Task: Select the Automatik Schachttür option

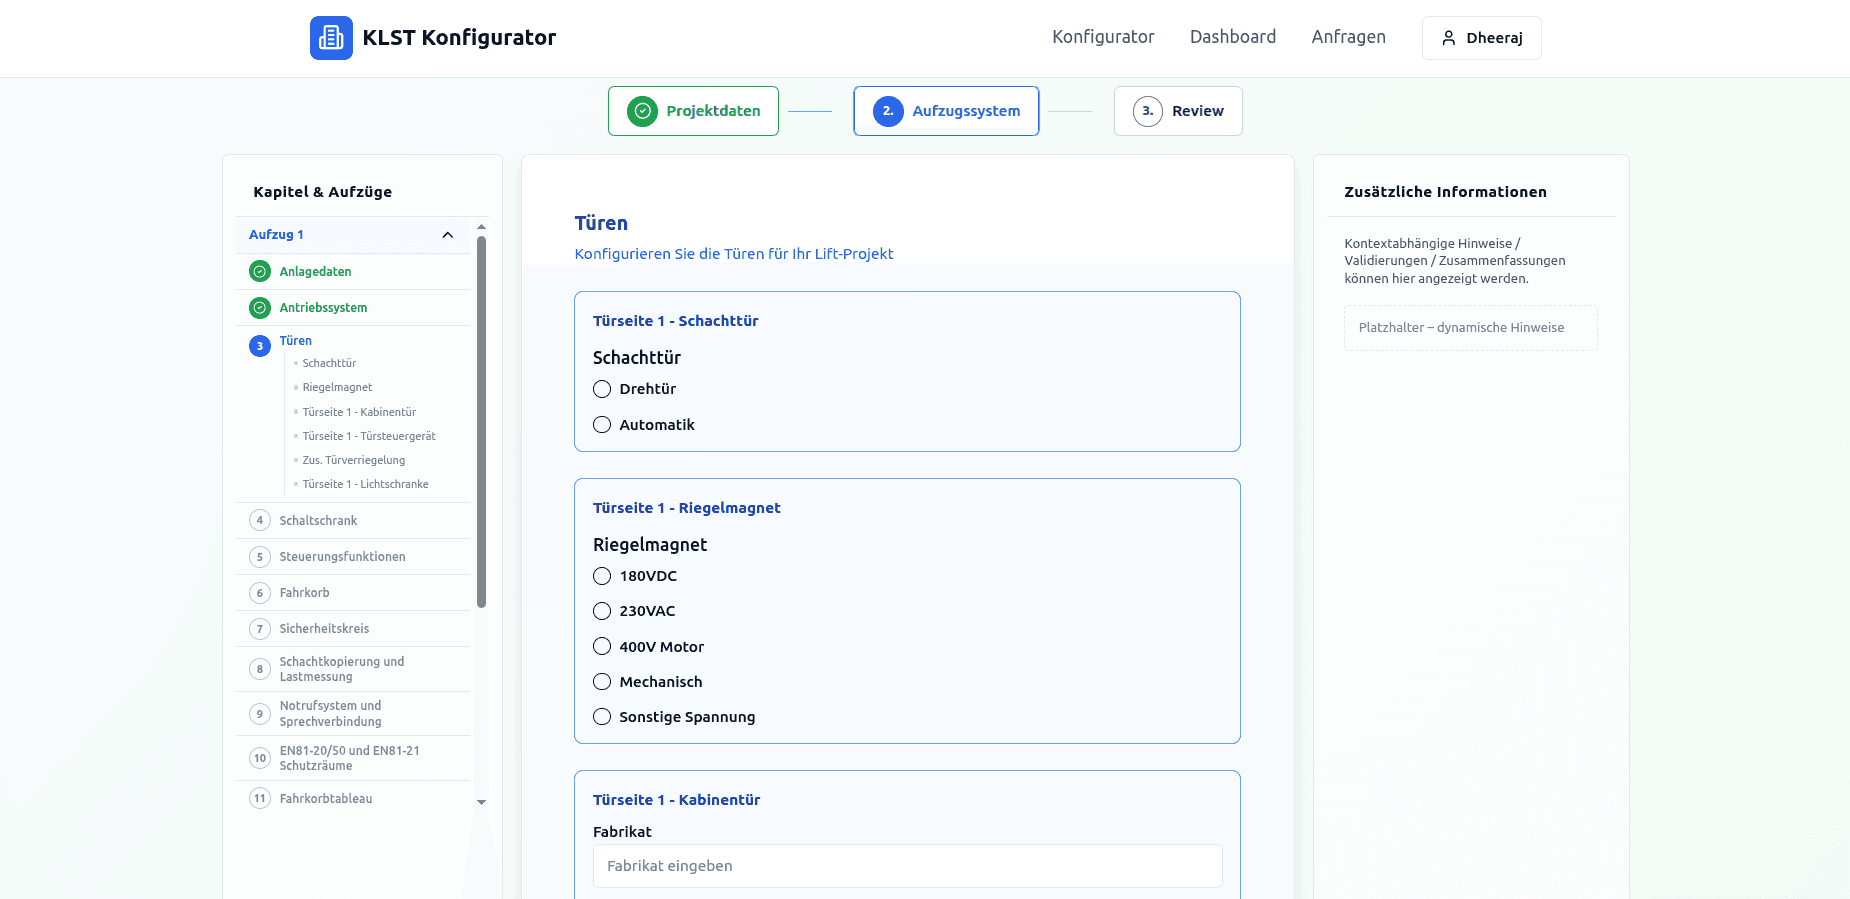Action: 602,425
